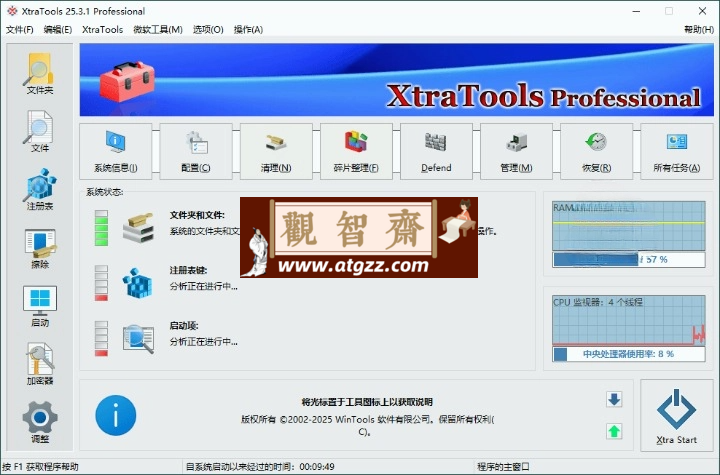Image resolution: width=720 pixels, height=475 pixels.
Task: Open the 加密器 (Encrypter) sidebar tool
Action: pos(40,365)
